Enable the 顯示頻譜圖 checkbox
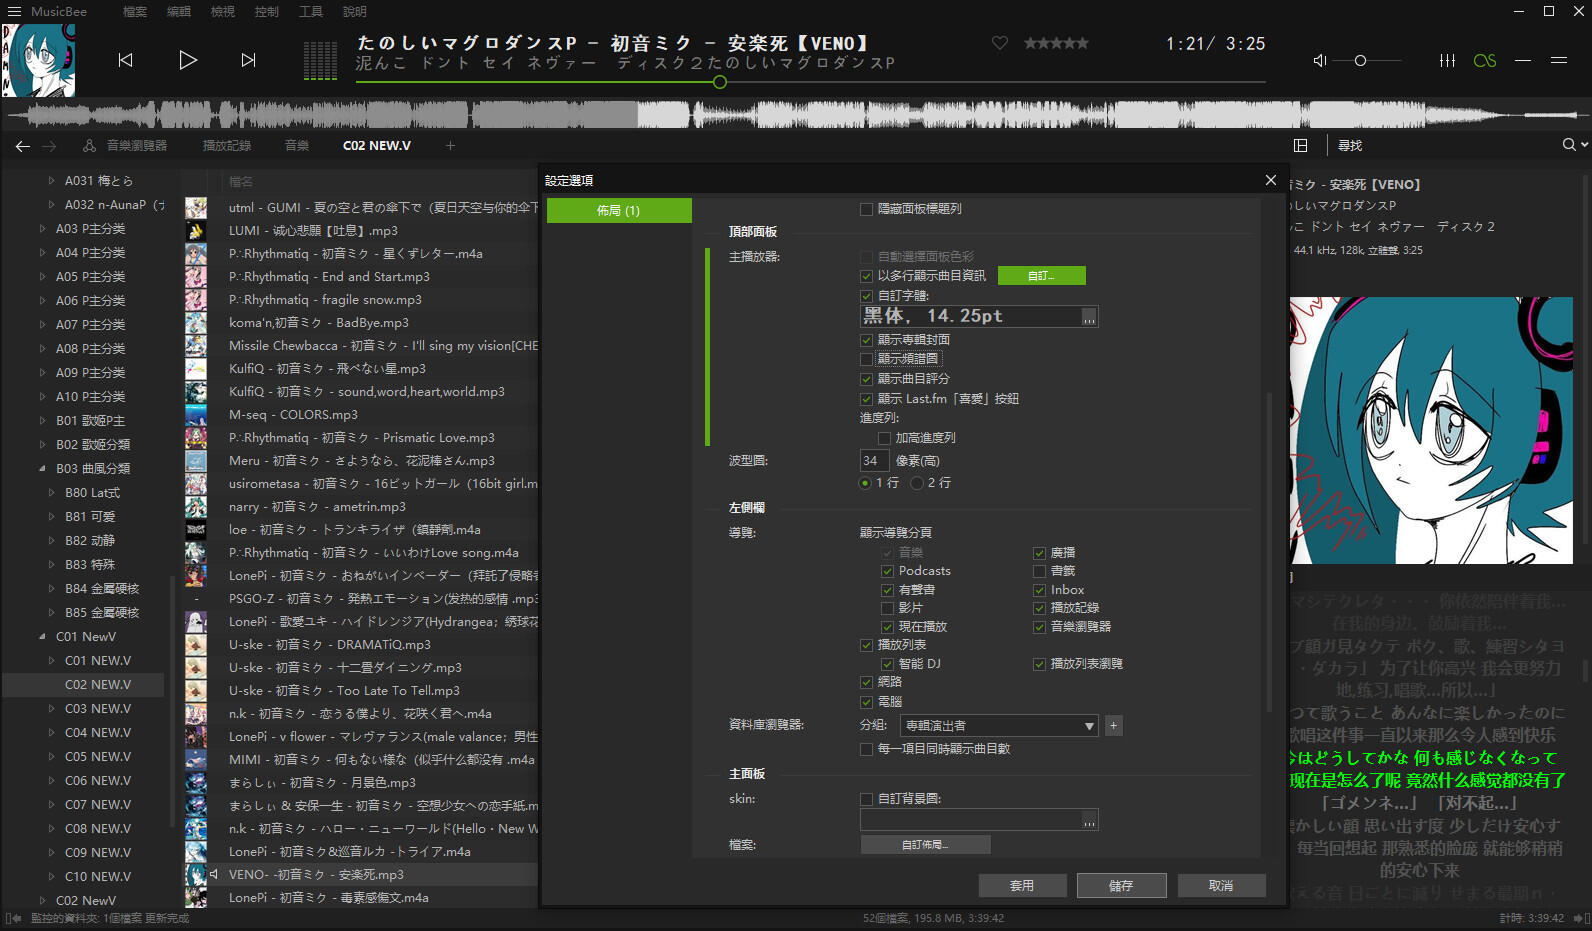1592x931 pixels. click(x=867, y=359)
